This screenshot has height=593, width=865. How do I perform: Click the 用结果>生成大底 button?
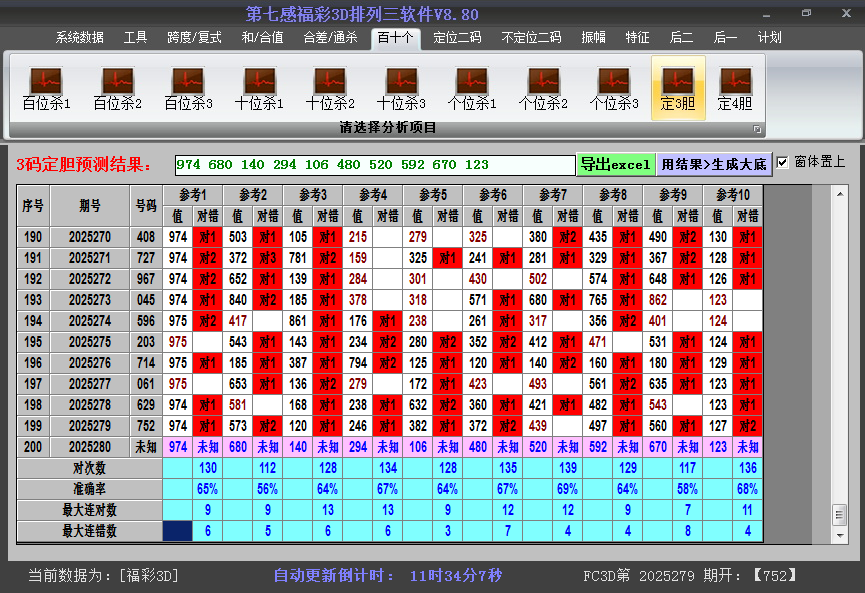click(712, 162)
